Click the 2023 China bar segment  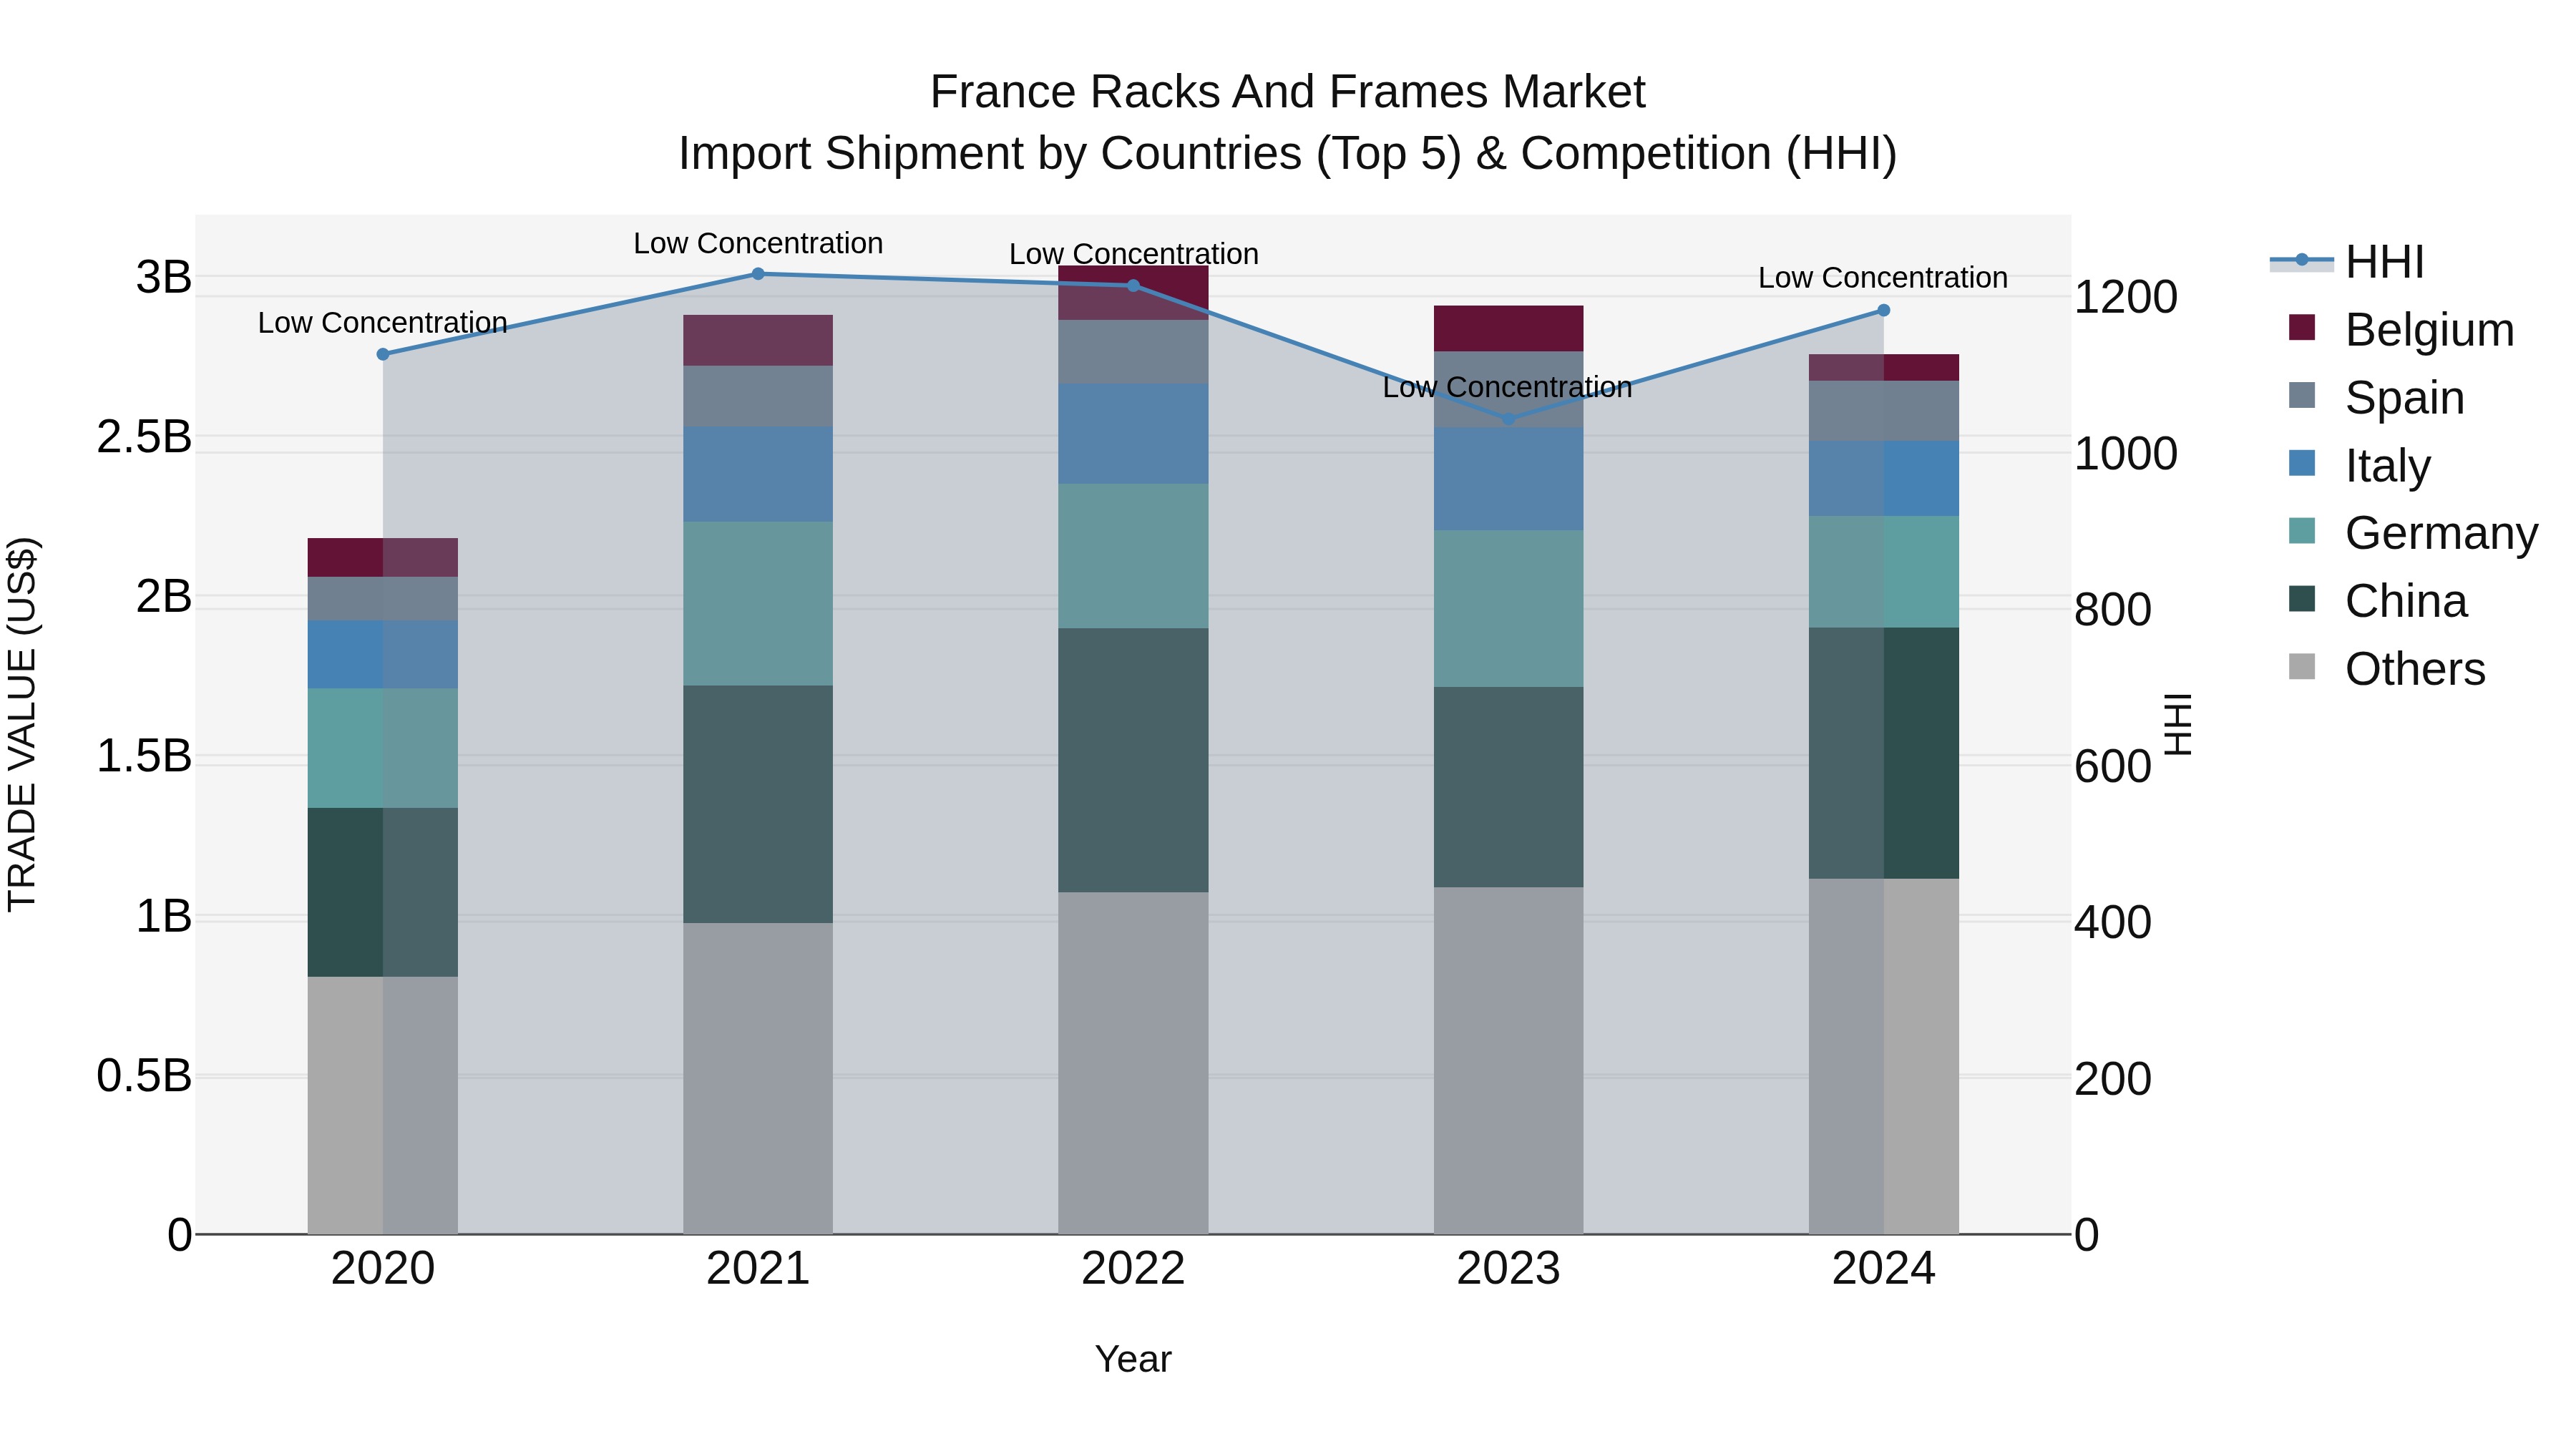(x=1509, y=787)
